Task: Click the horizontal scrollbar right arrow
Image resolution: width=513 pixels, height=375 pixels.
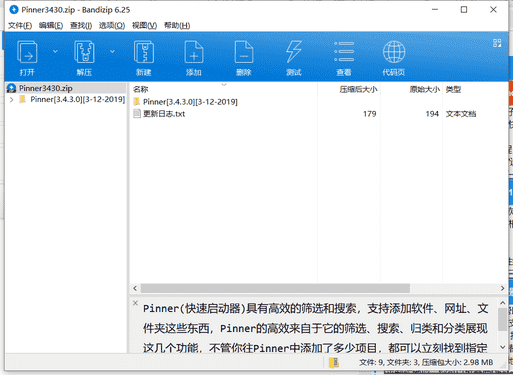Action: coord(502,288)
